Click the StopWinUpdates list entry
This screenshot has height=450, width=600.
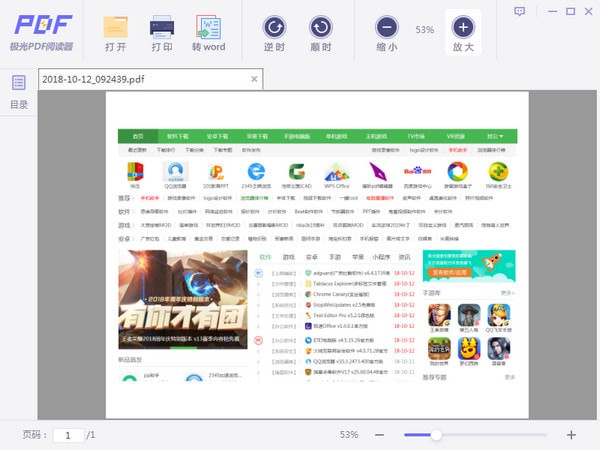[340, 305]
